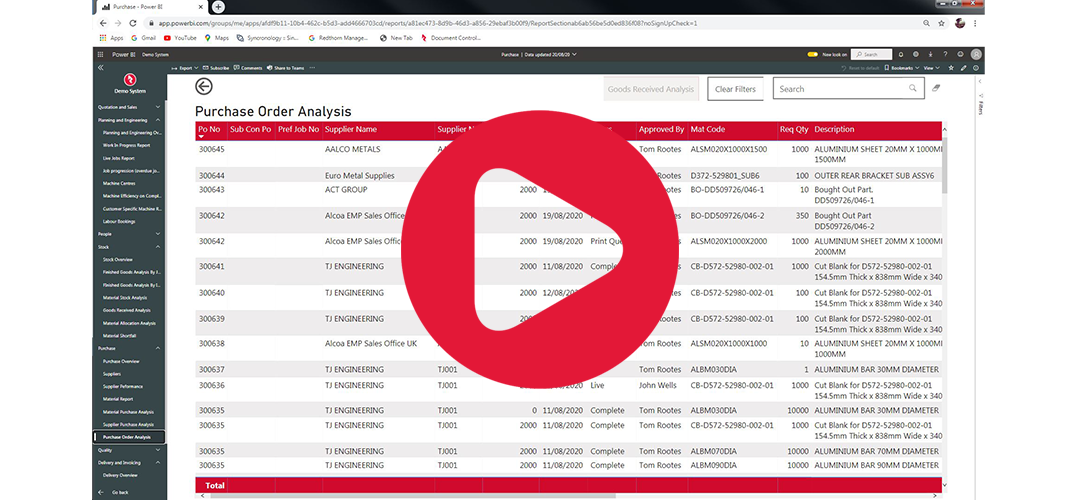Sort by the Supplier Name column header
Screen dimensions: 1080x500
(x=351, y=129)
